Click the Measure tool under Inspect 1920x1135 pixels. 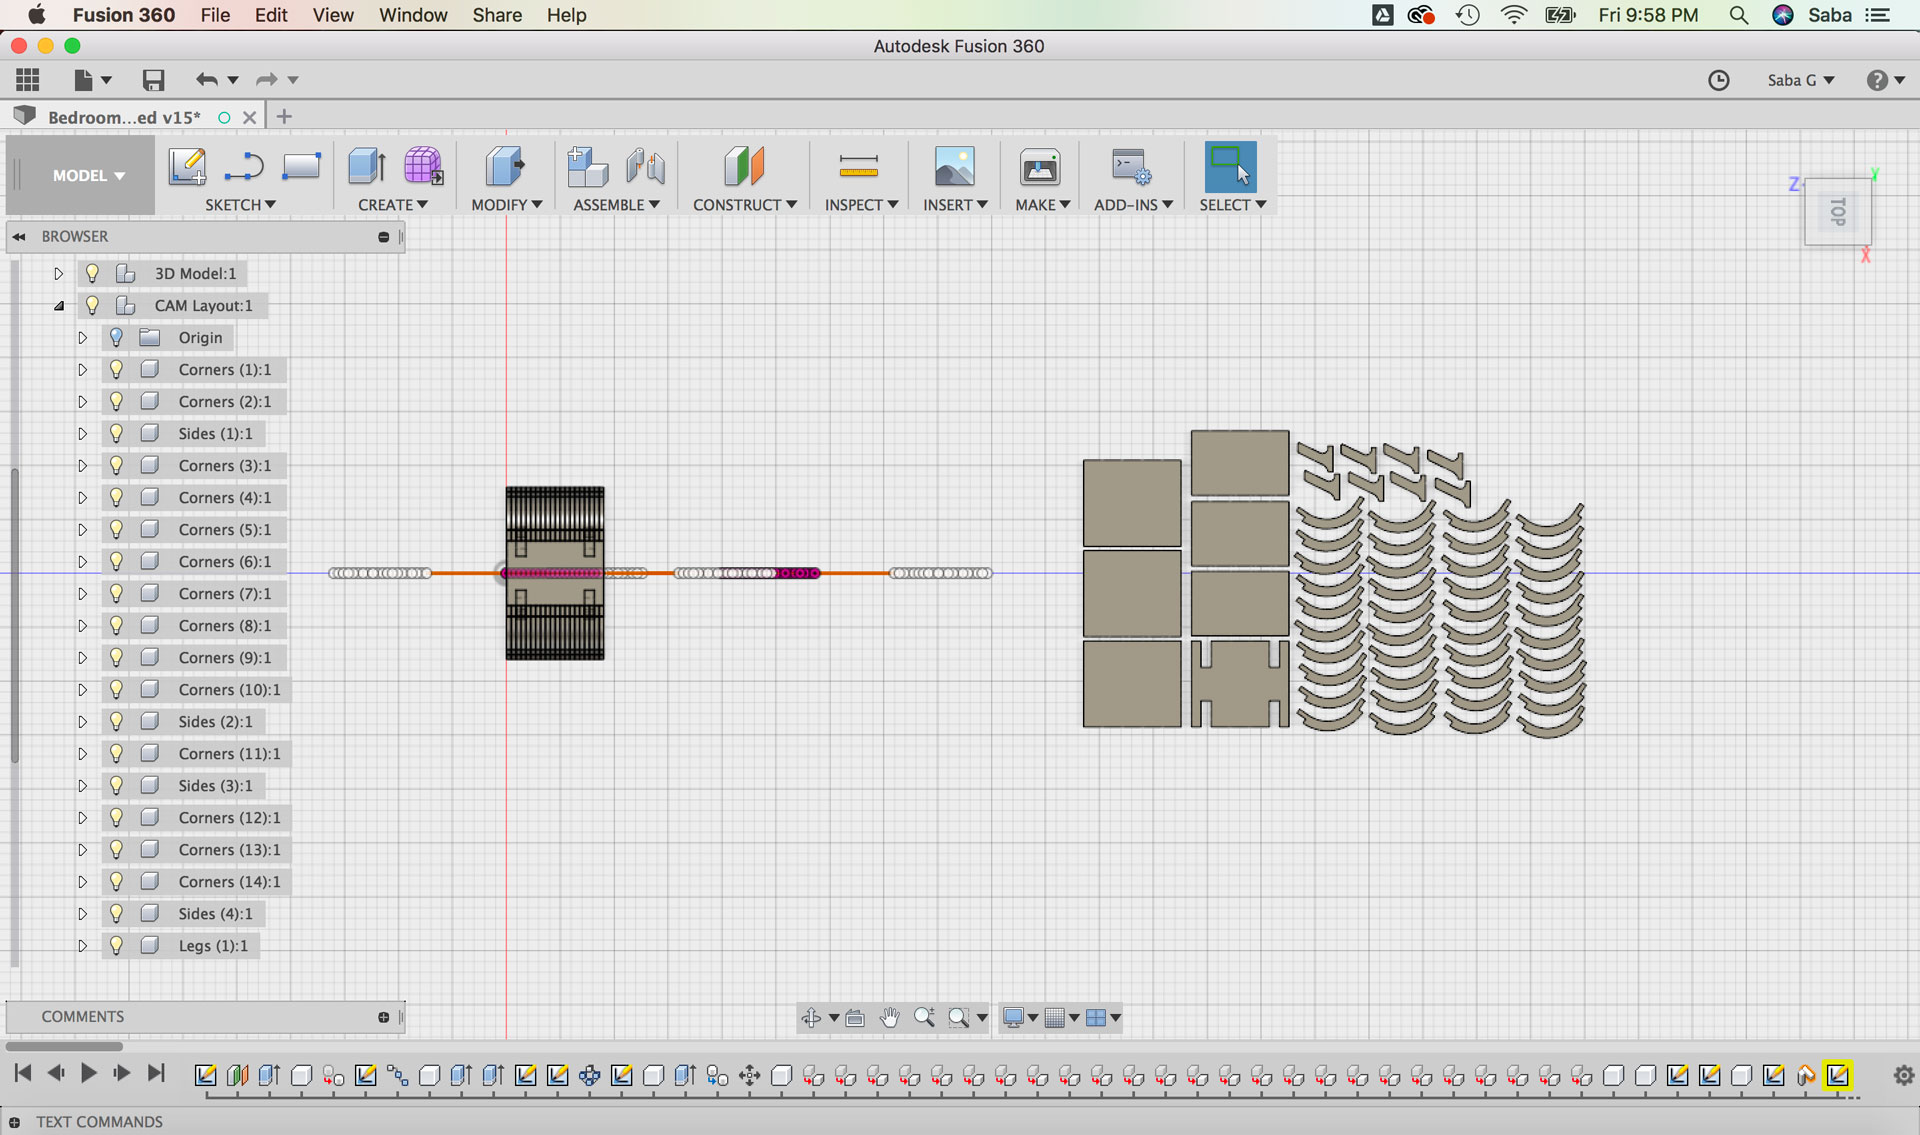coord(858,166)
